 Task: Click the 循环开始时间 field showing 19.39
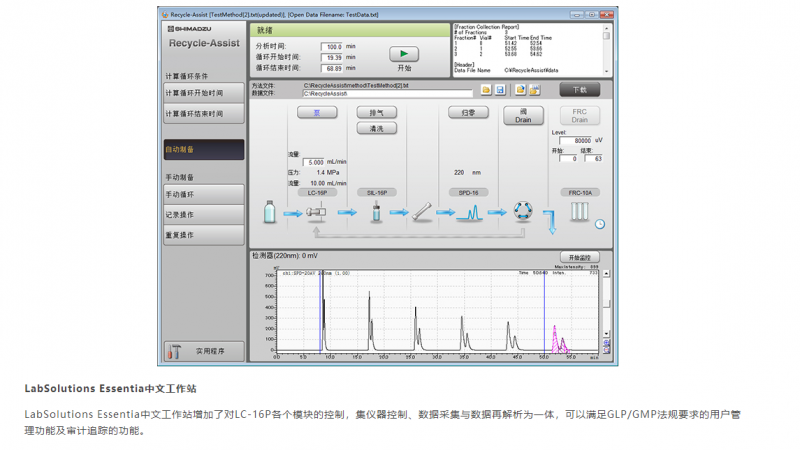(x=332, y=58)
